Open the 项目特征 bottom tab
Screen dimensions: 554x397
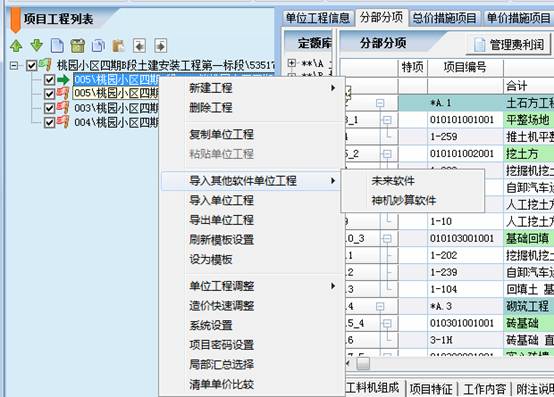point(431,389)
